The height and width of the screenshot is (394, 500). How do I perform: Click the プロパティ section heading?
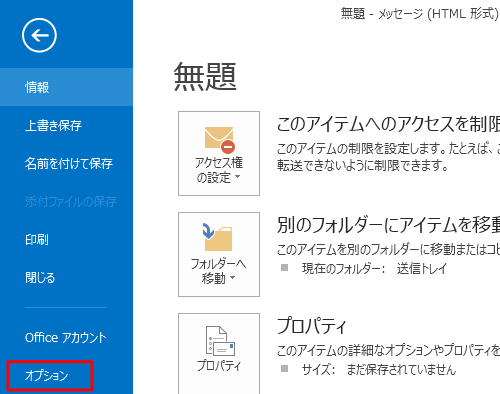pos(312,326)
